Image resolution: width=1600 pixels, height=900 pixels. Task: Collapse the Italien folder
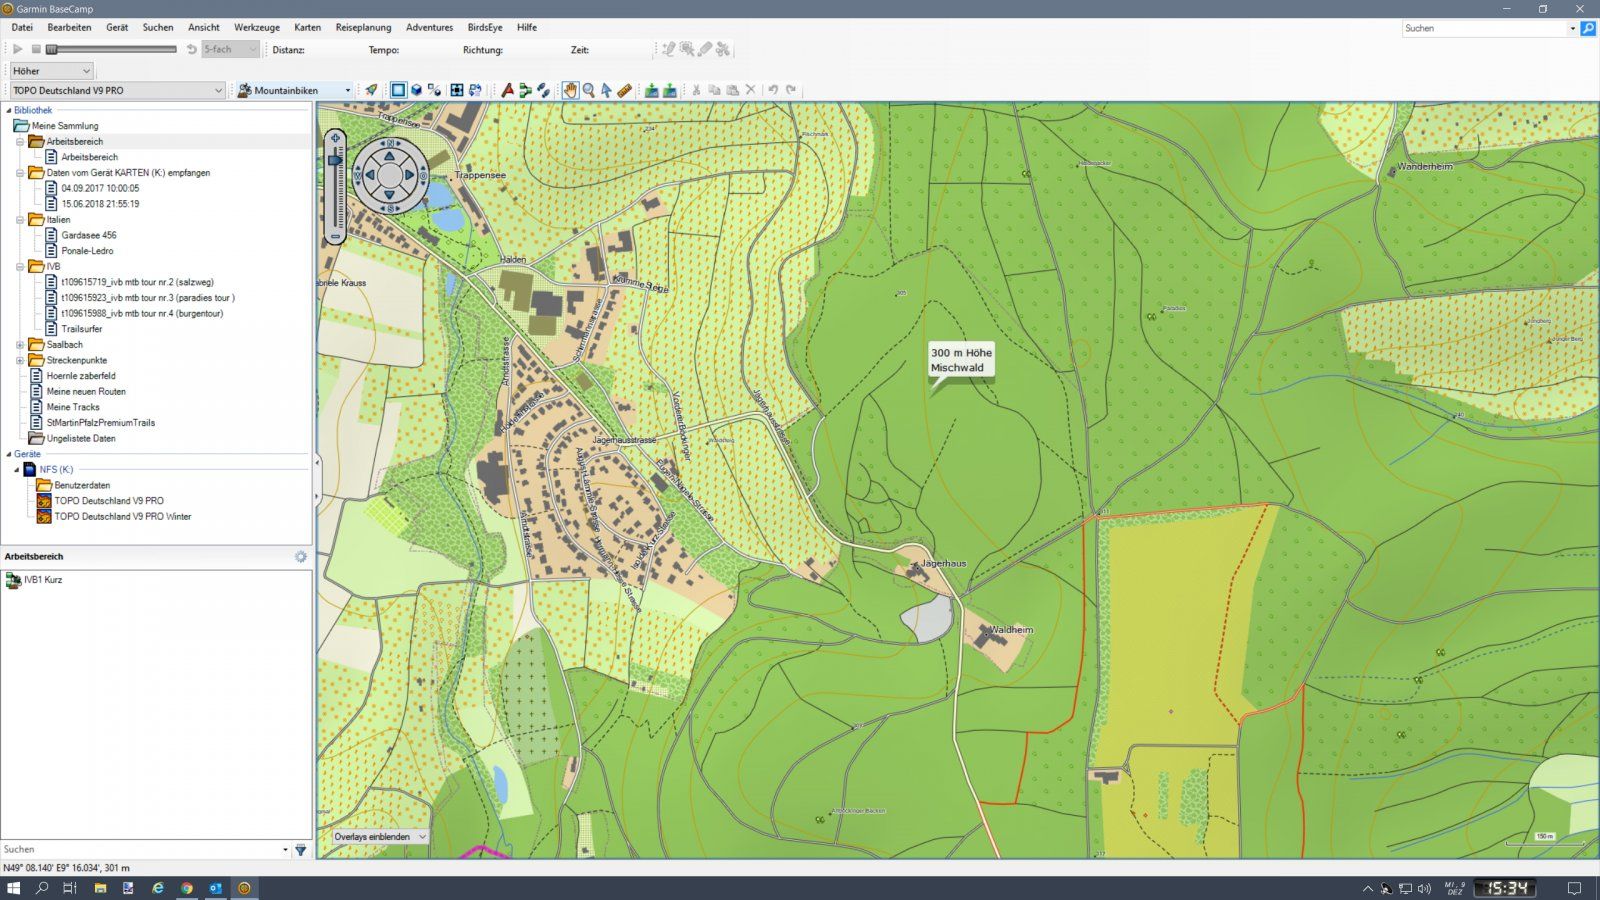tap(20, 220)
